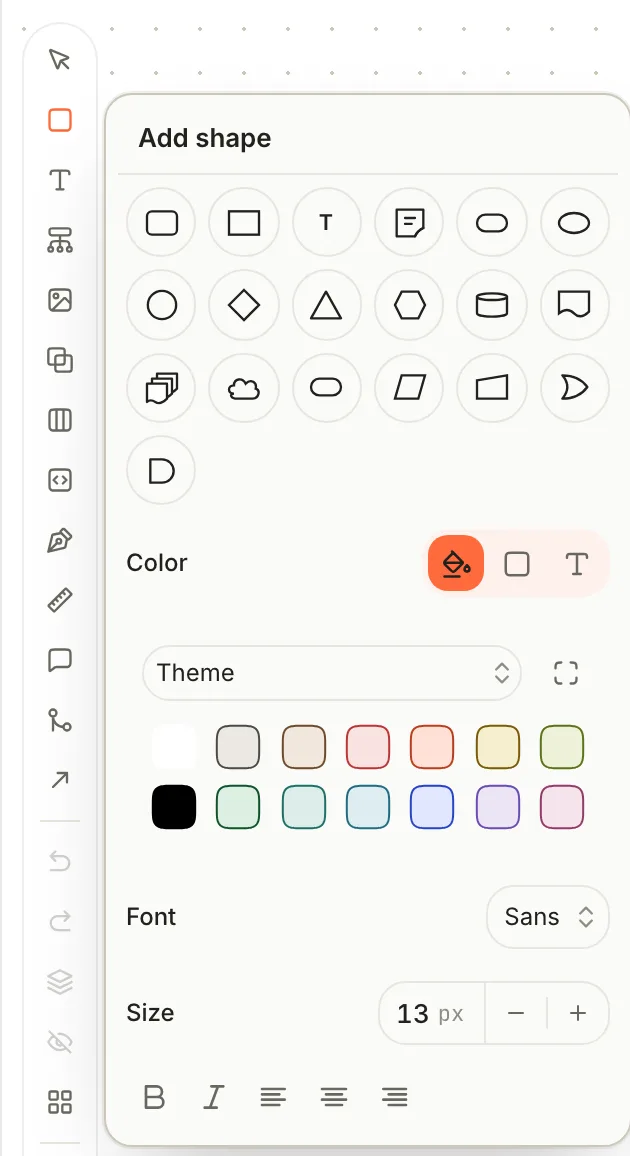
Task: Switch to border color mode
Action: coord(517,564)
